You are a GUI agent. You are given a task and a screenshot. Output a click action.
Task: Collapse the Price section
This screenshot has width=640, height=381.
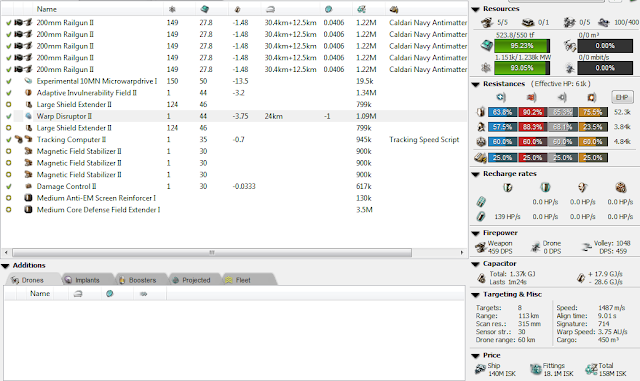[476, 356]
